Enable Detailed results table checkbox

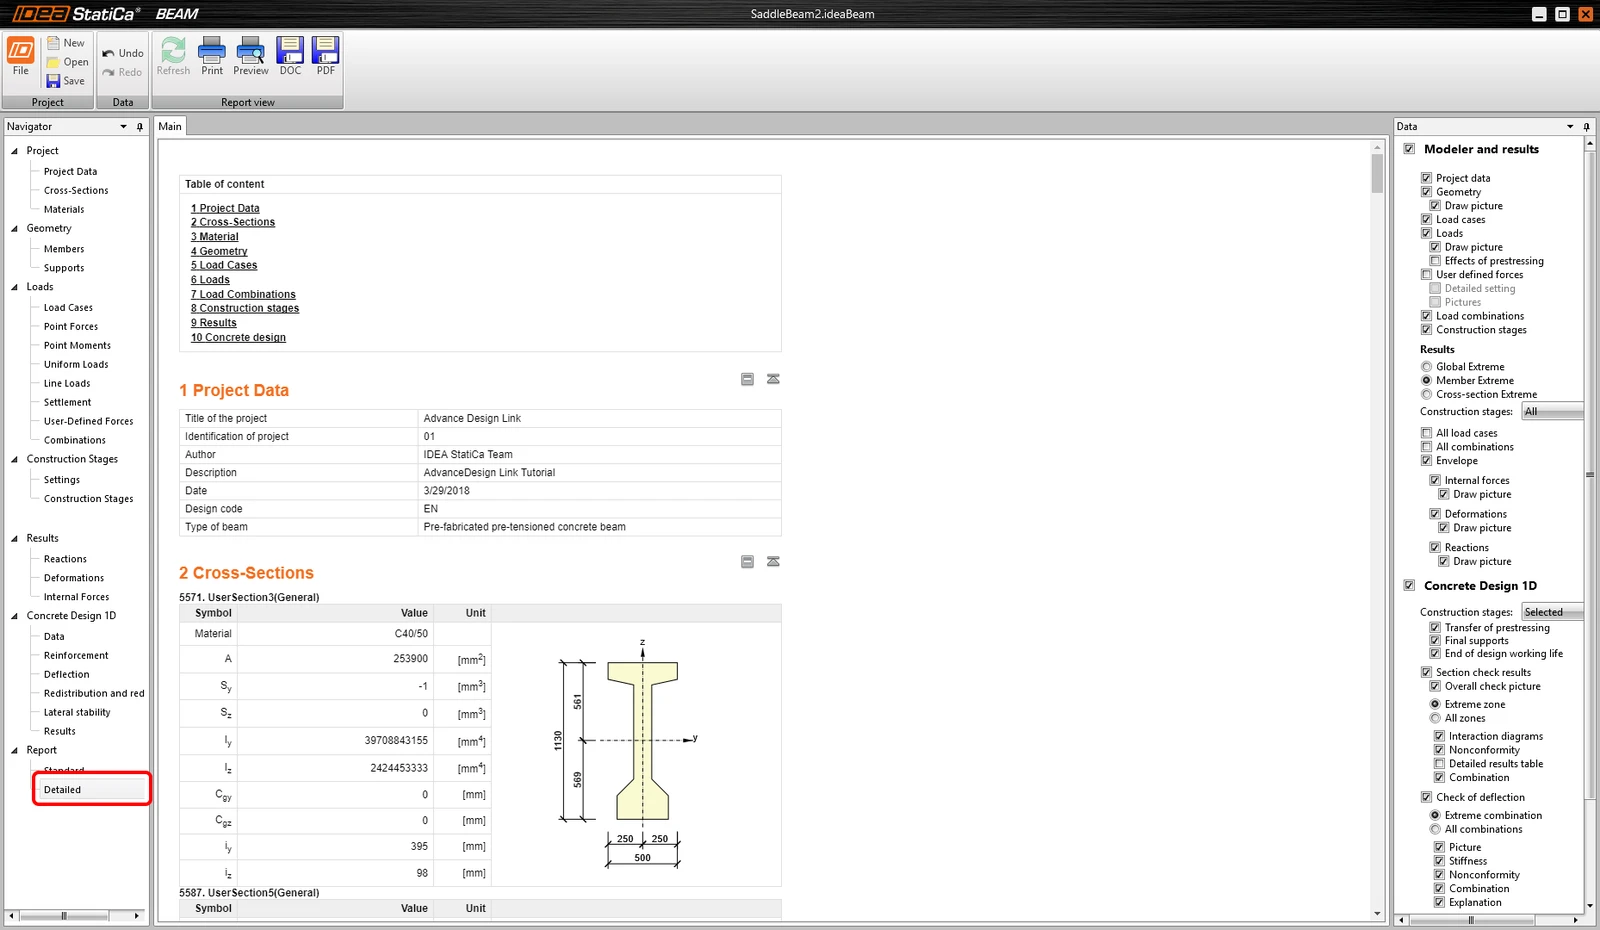click(x=1439, y=764)
